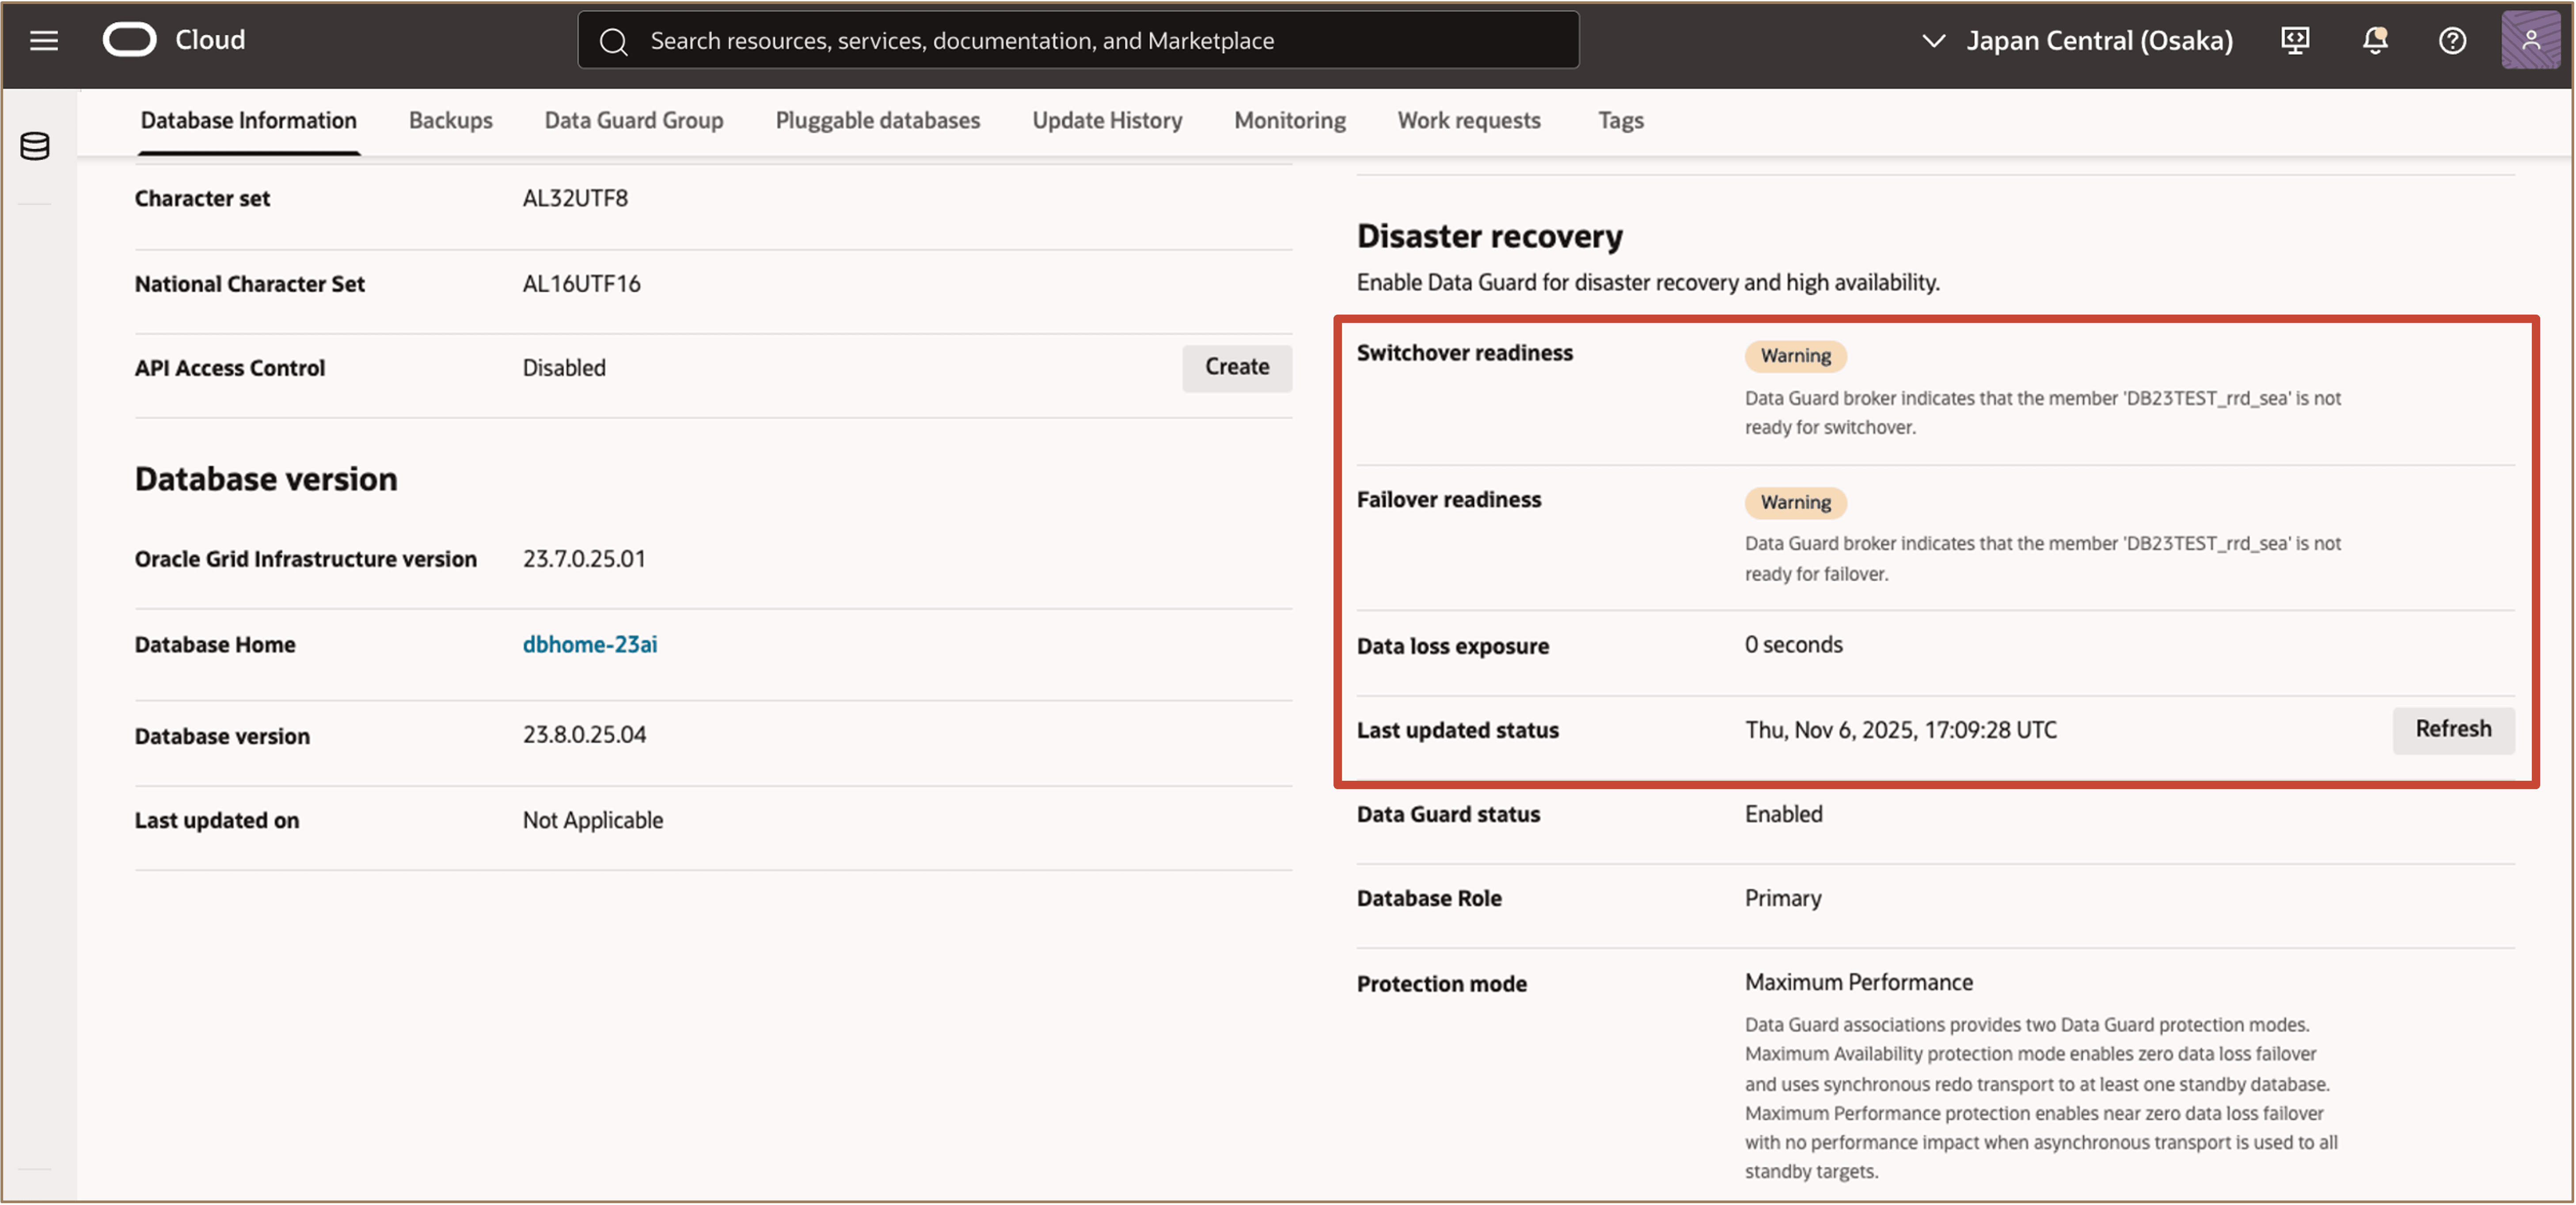Click the search magnifier icon
This screenshot has width=2576, height=1205.
coord(613,41)
